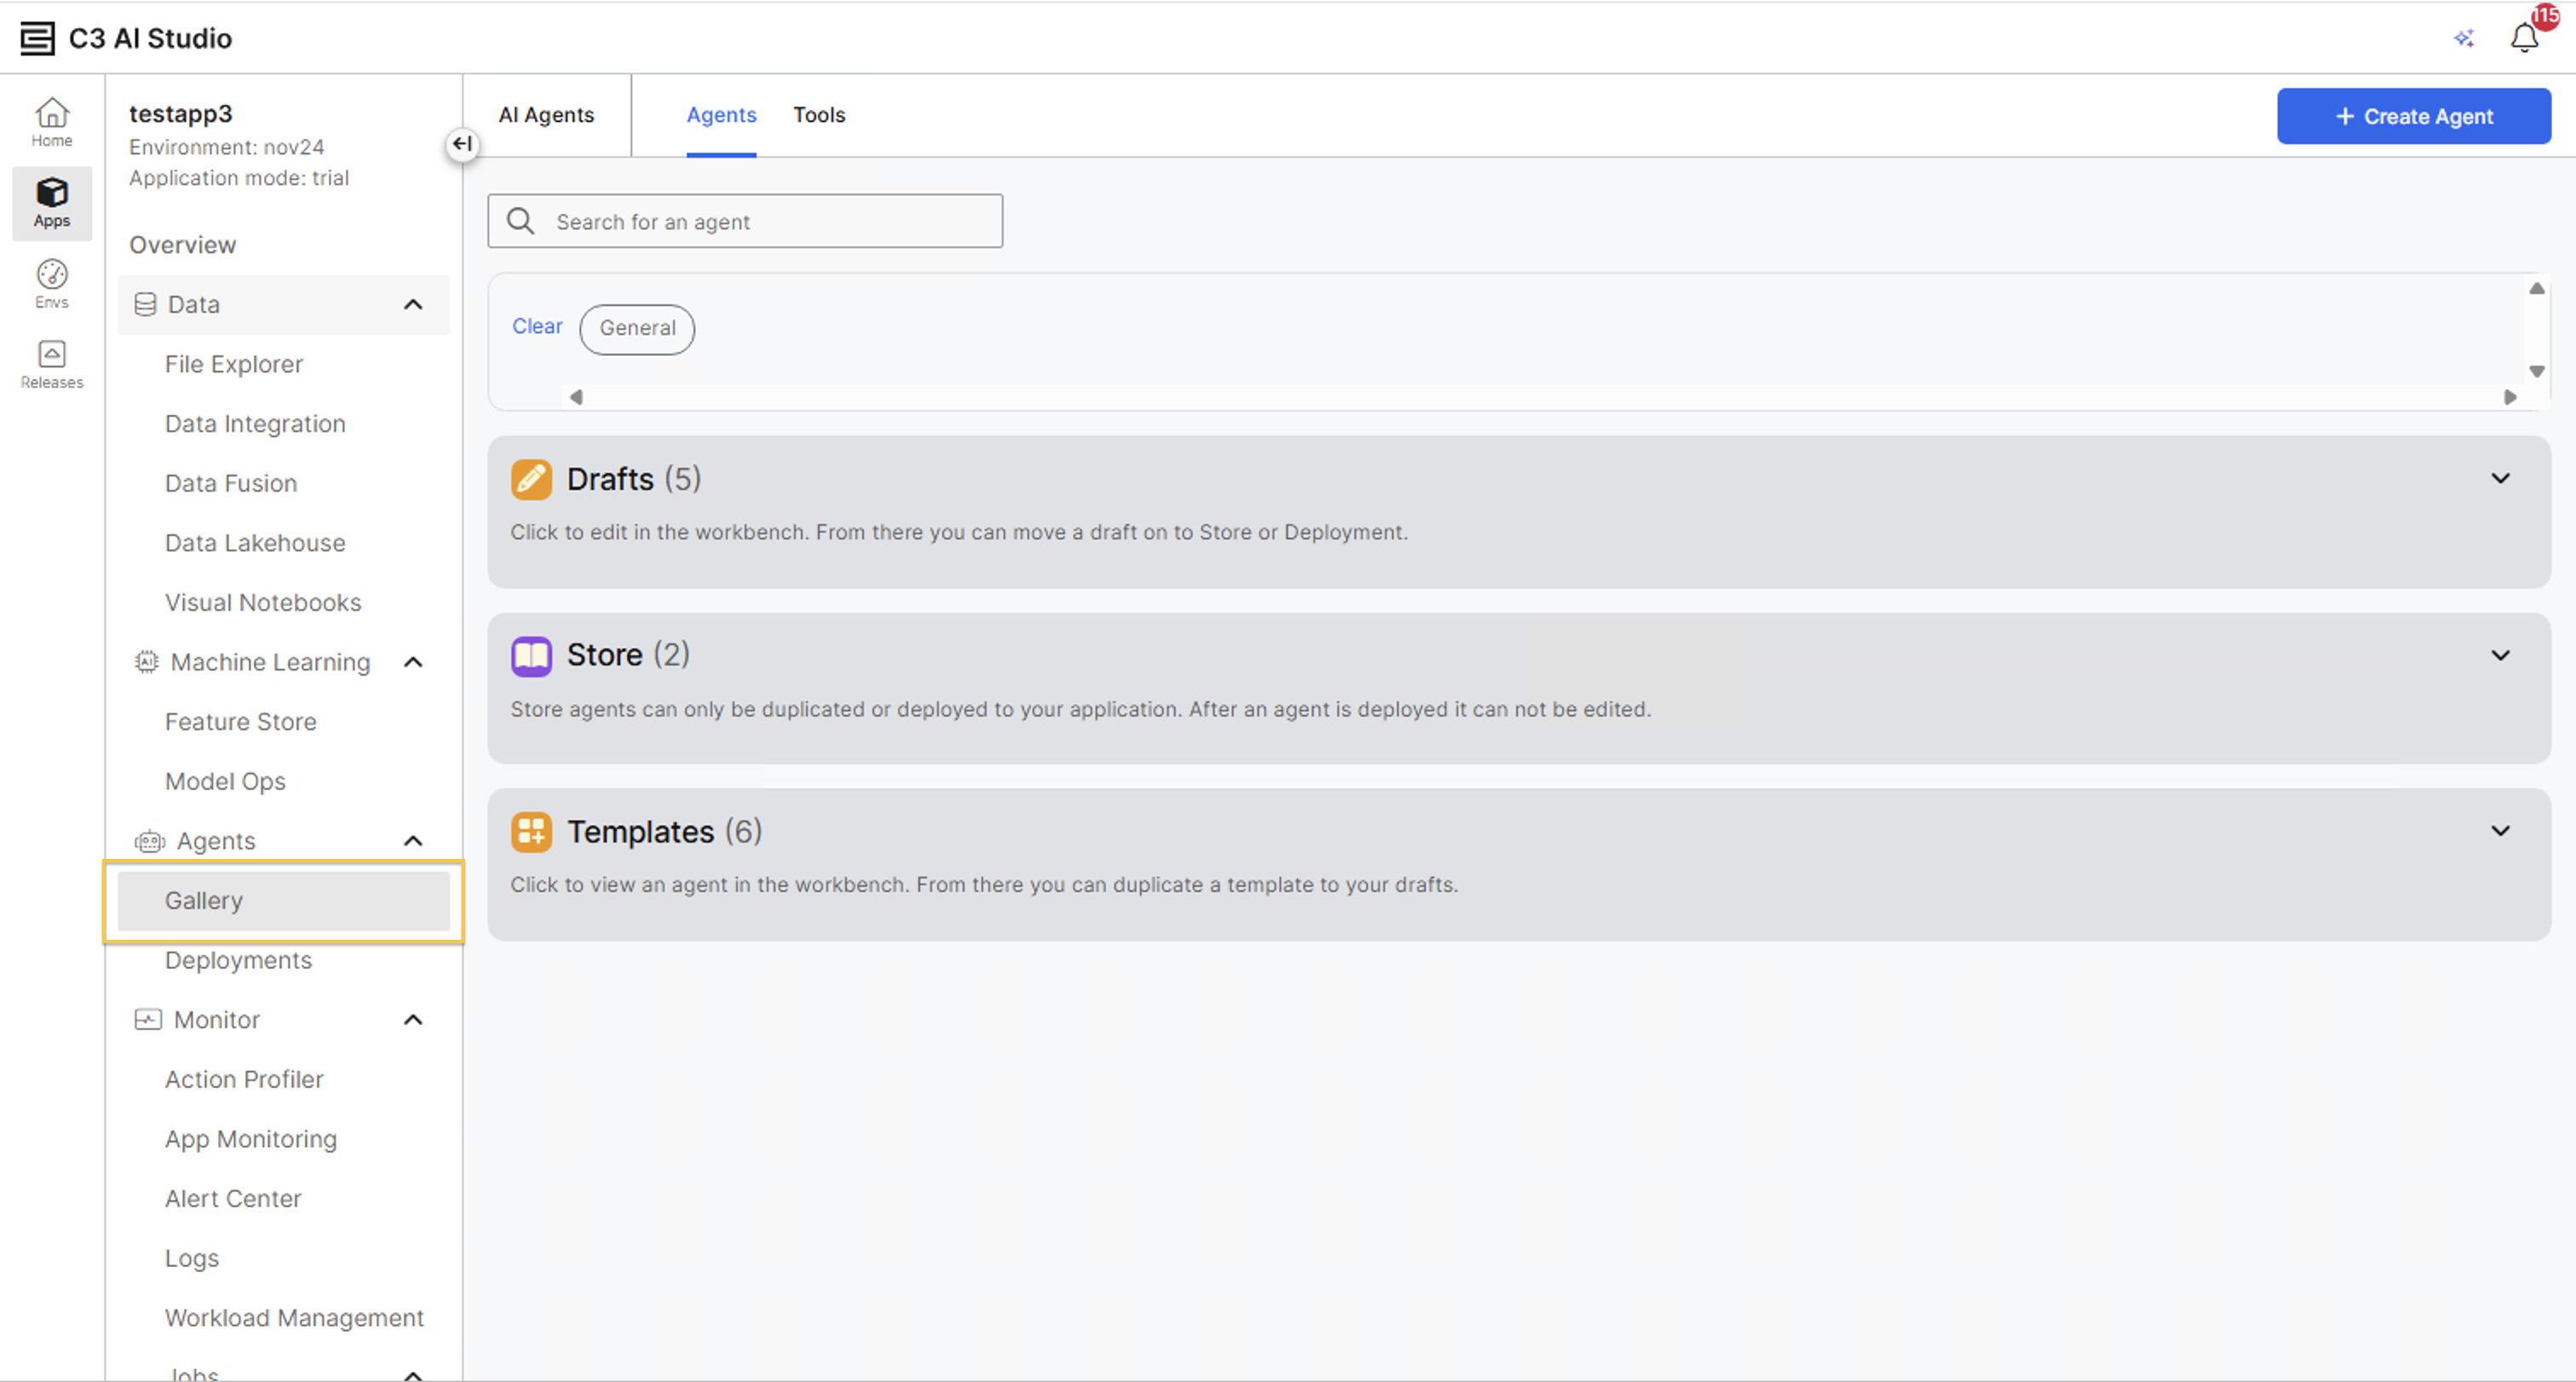
Task: Expand the Store section chevron
Action: (x=2500, y=655)
